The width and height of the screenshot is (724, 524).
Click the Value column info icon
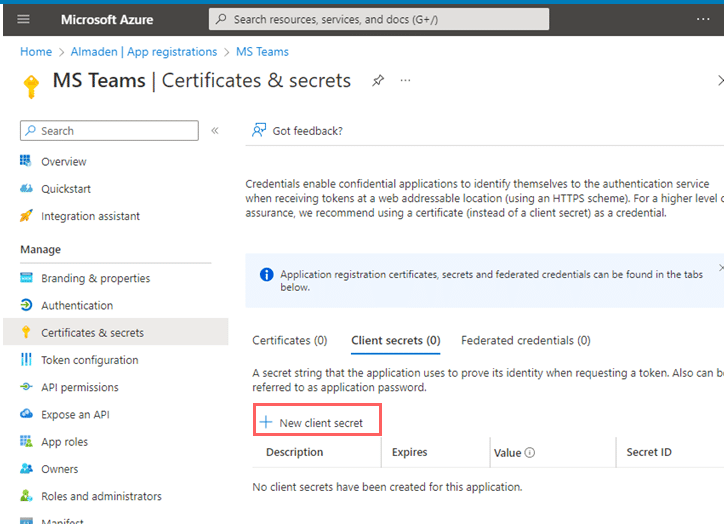(530, 453)
